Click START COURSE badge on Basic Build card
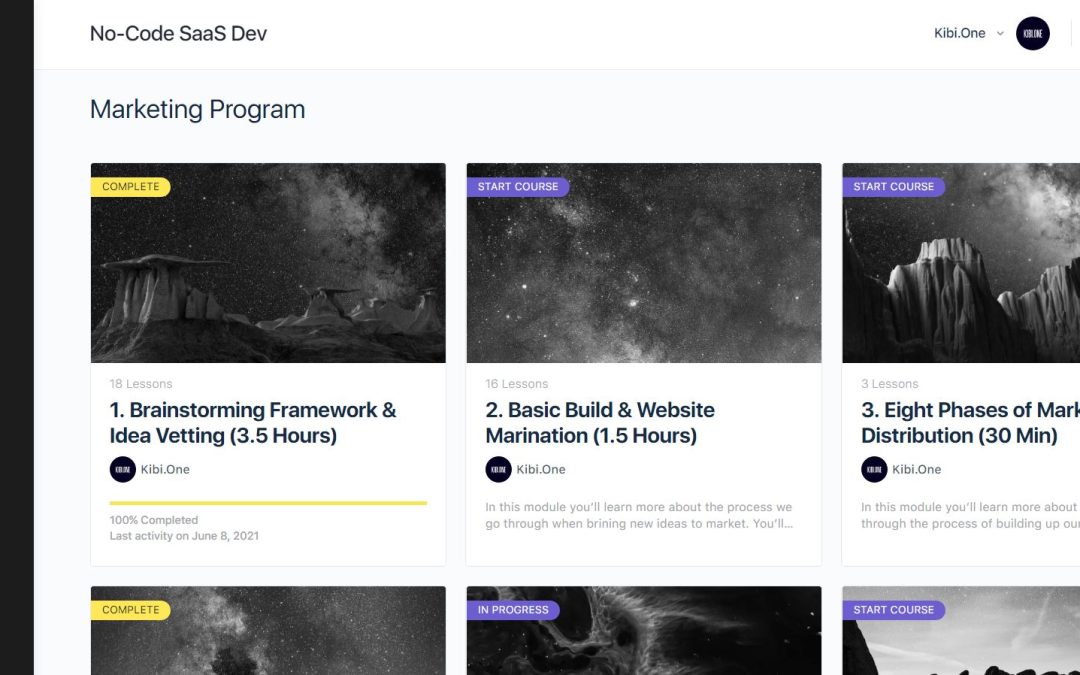Screen dimensions: 1080x675 (518, 187)
